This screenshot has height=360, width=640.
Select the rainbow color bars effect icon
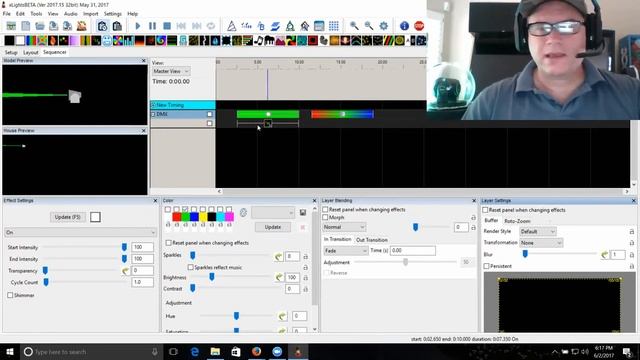coord(31,40)
